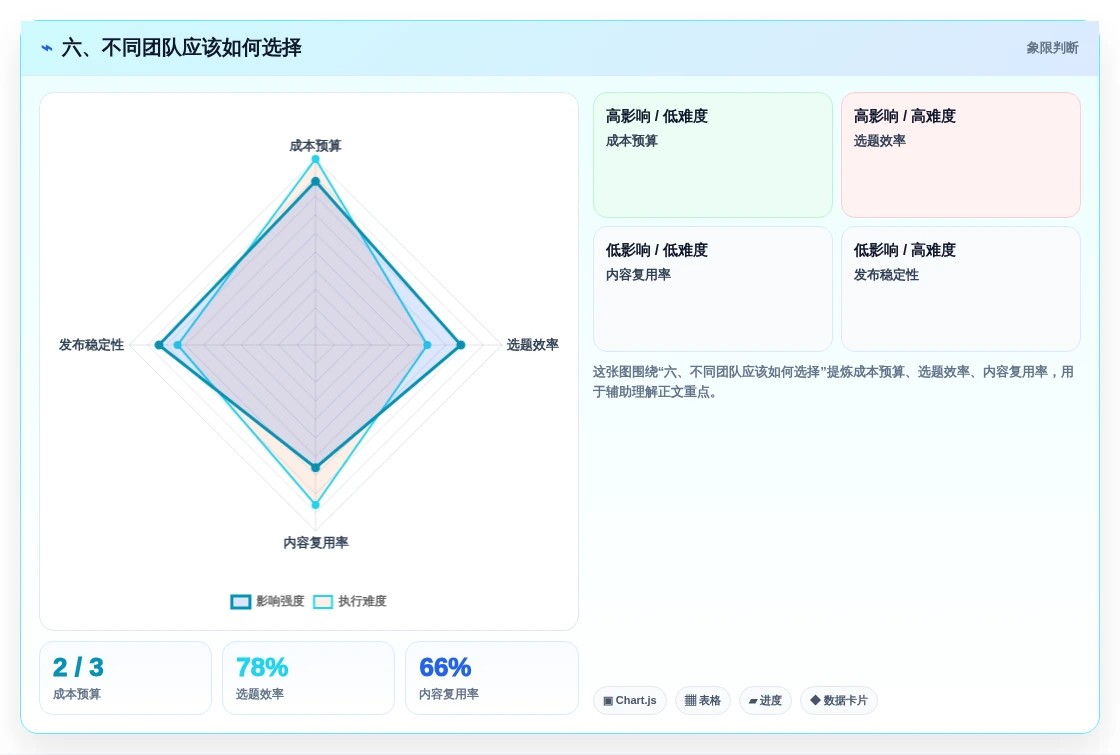Screen dimensions: 1120x755
Task: Click the 影响强度 legend label
Action: 280,601
